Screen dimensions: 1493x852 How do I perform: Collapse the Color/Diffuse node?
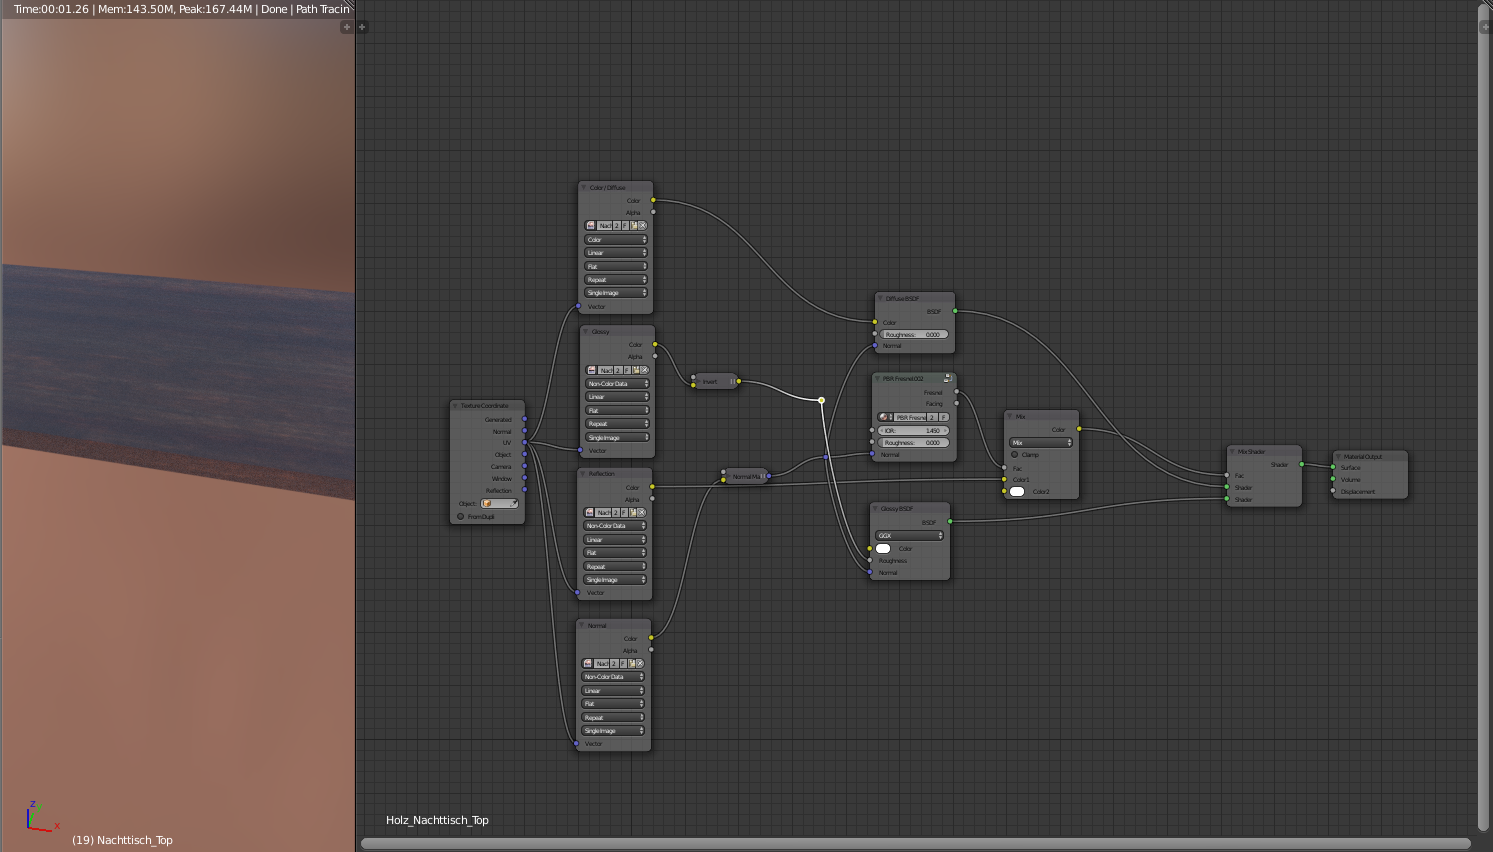[x=584, y=187]
